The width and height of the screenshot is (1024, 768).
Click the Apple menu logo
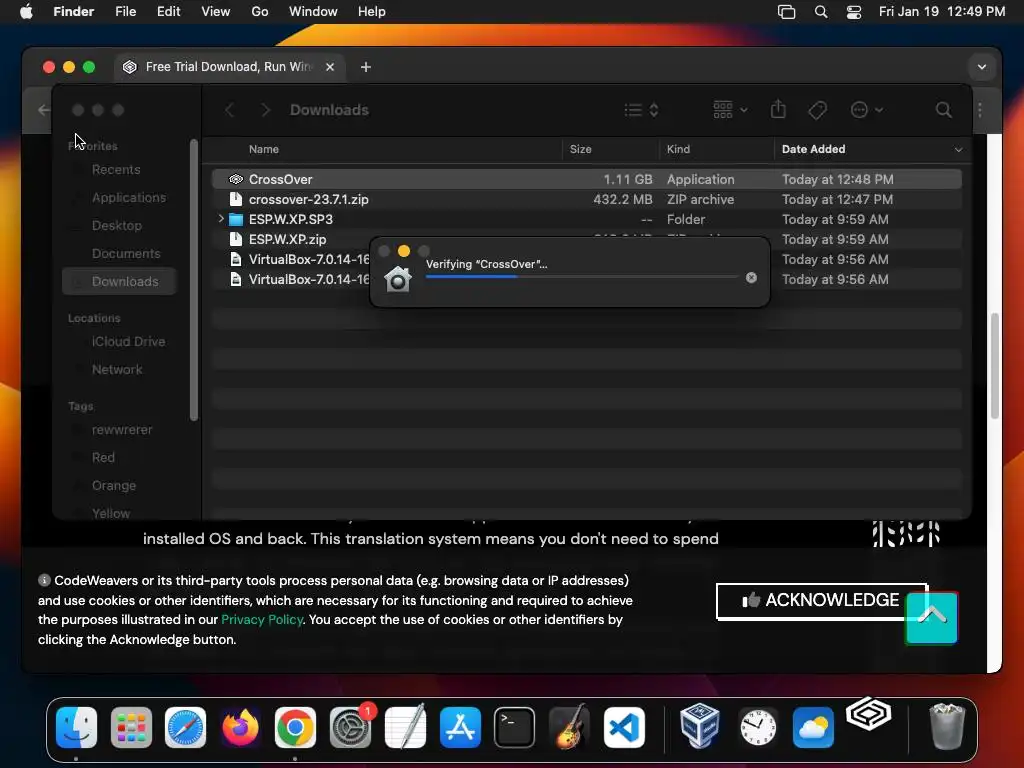click(x=26, y=12)
